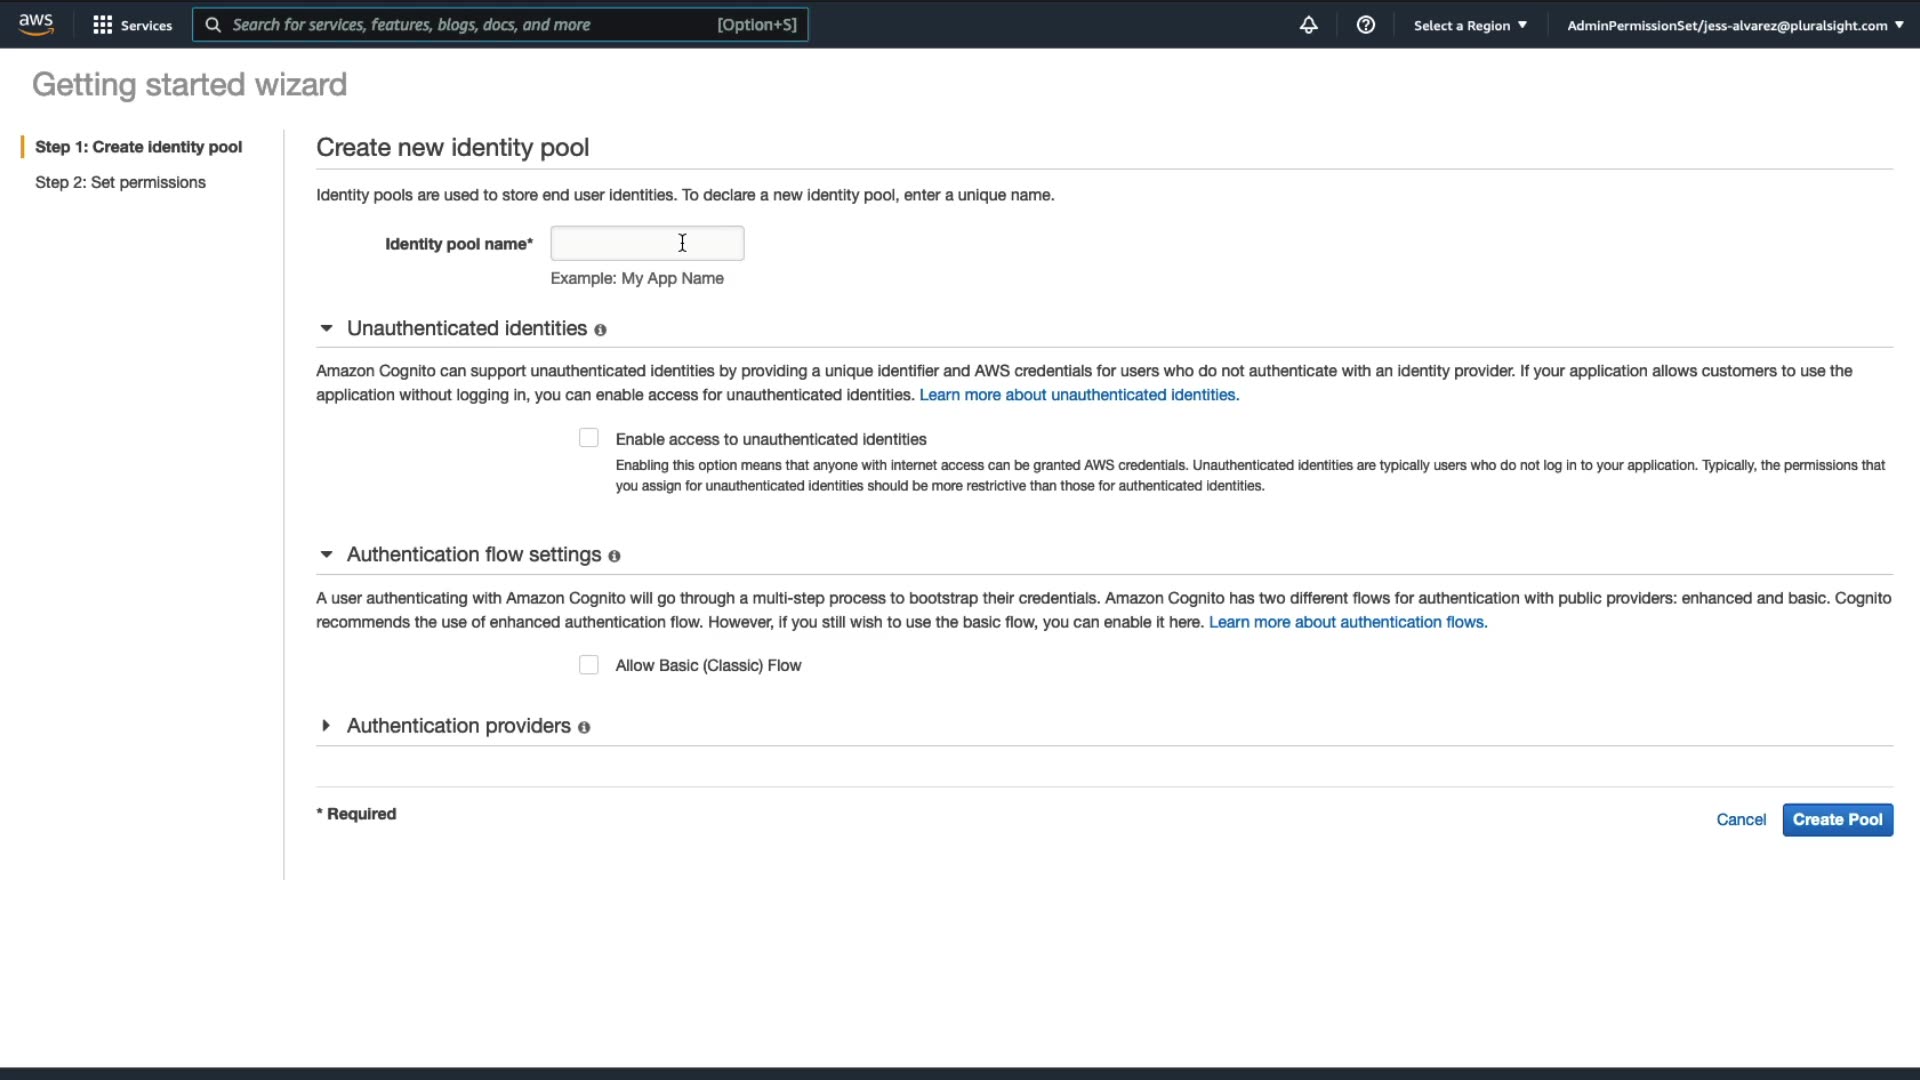Check Allow Basic (Classic) Flow

pos(589,665)
